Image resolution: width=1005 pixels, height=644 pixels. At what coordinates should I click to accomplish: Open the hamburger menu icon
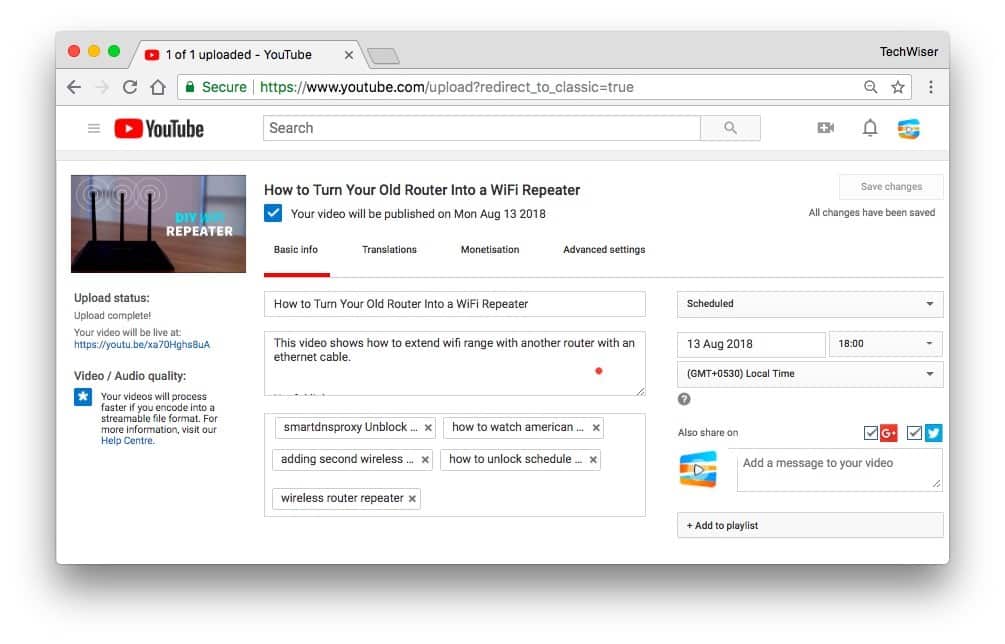coord(93,128)
